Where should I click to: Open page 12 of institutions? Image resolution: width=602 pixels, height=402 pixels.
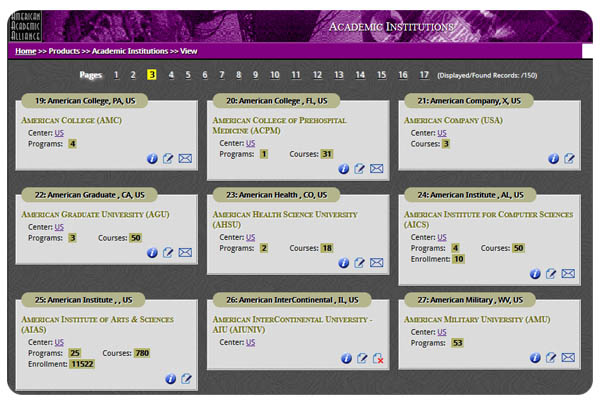pyautogui.click(x=317, y=74)
